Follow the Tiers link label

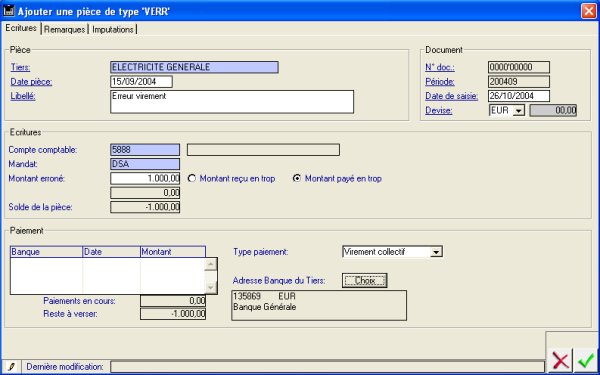(x=20, y=67)
